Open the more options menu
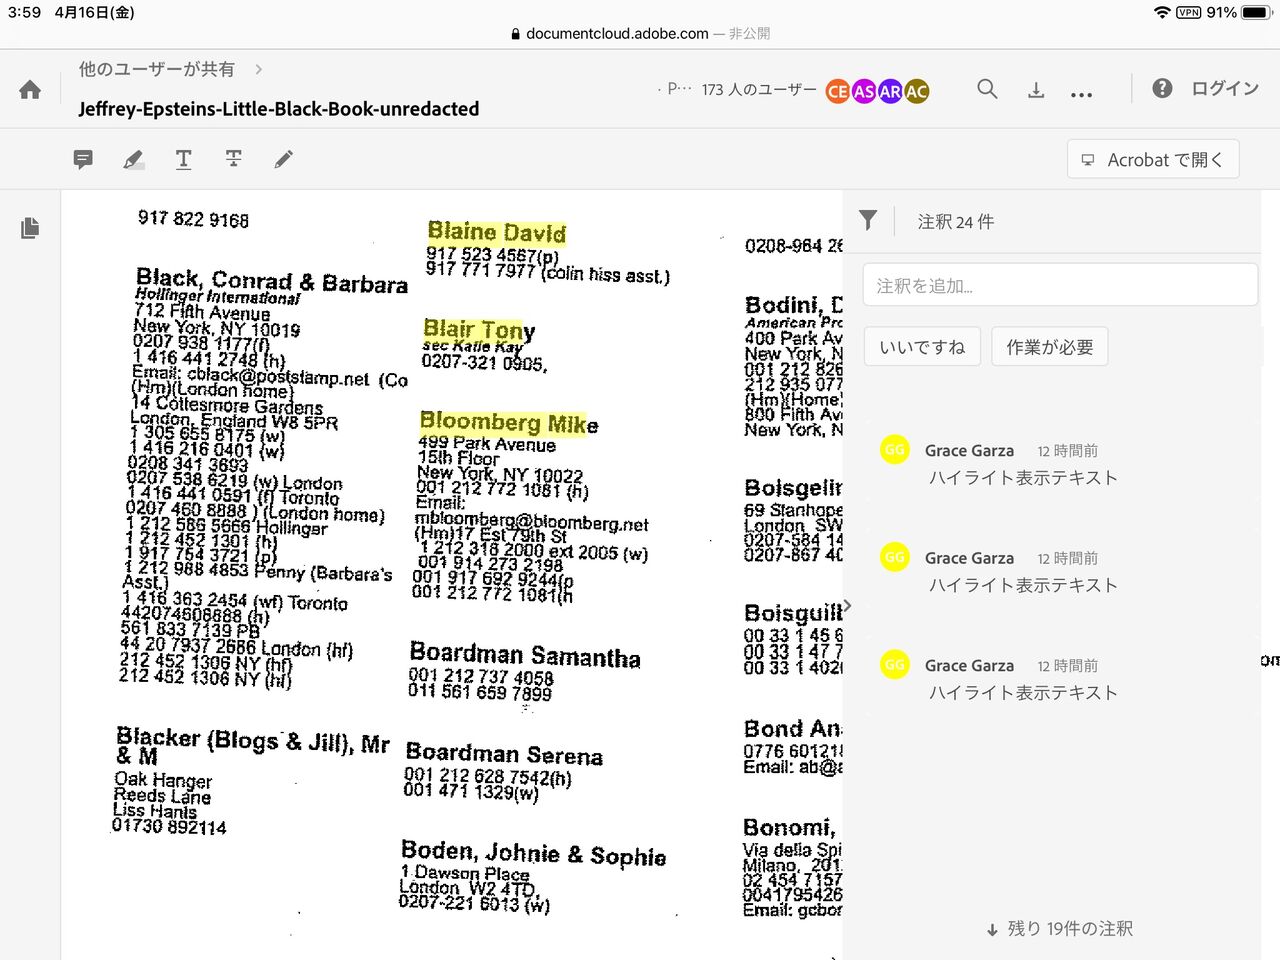Viewport: 1280px width, 960px height. tap(1081, 93)
